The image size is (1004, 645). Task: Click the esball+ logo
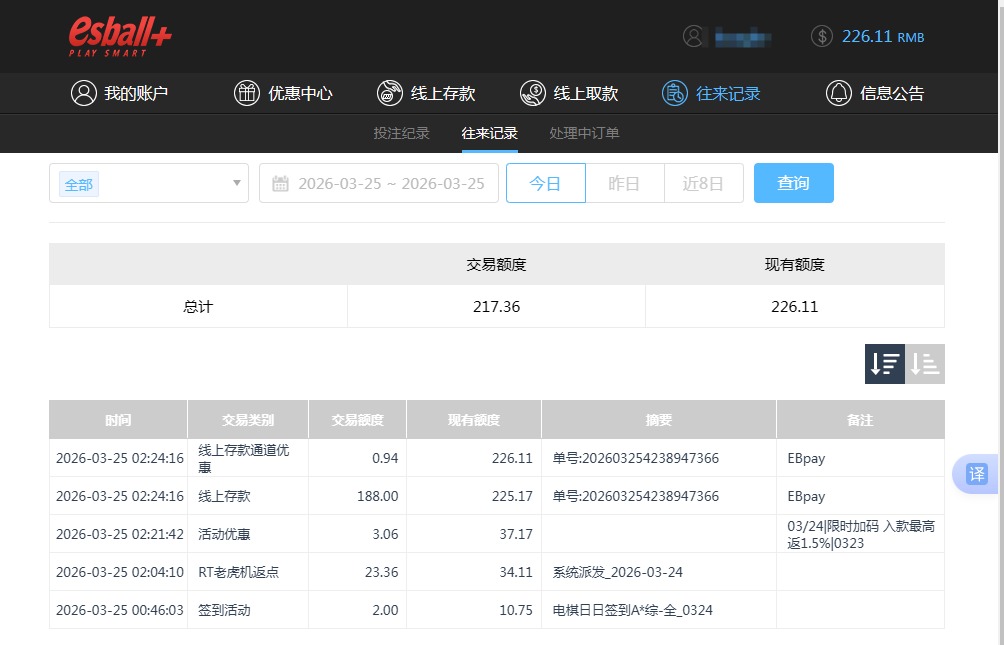pos(119,35)
